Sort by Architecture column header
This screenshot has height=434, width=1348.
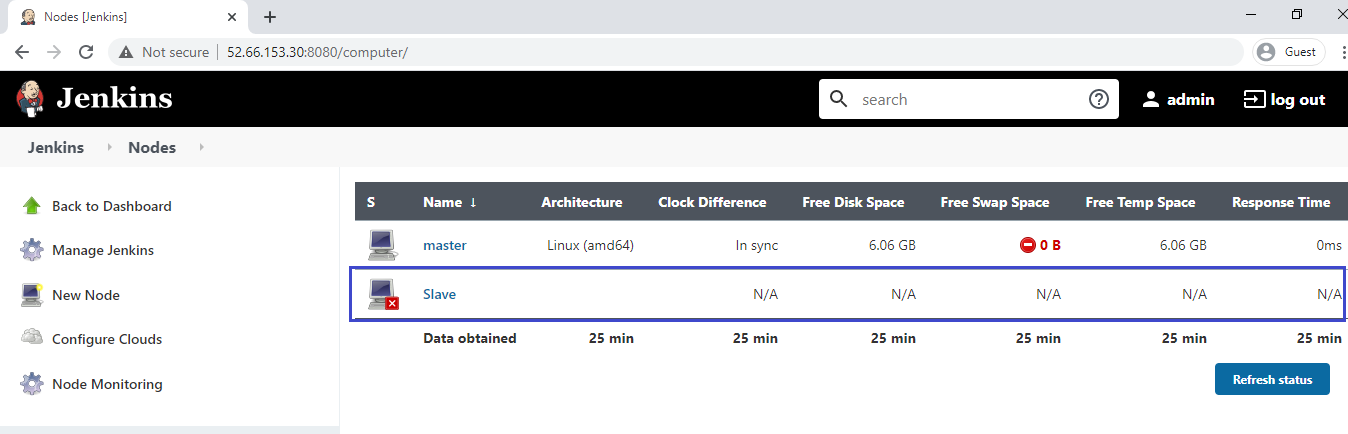click(582, 202)
